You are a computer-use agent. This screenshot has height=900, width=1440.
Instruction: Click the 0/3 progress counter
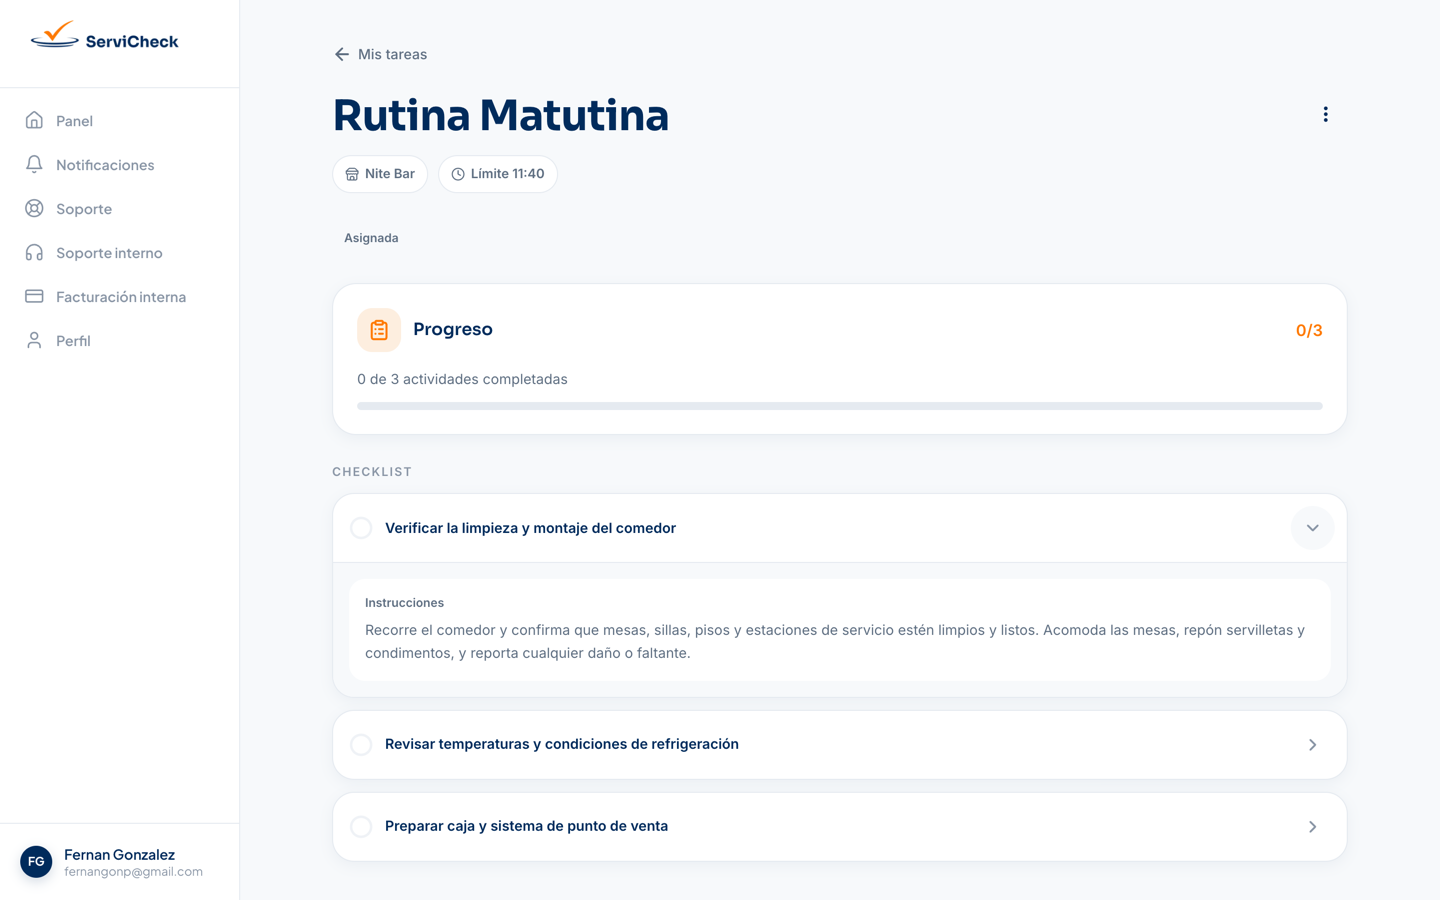(1308, 330)
